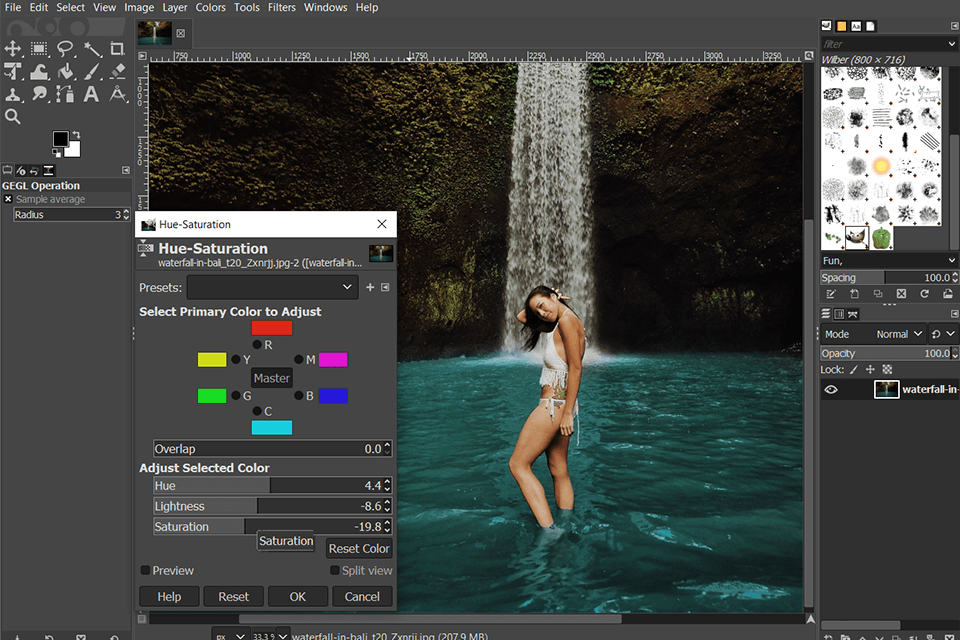The height and width of the screenshot is (640, 960).
Task: Click the Reset Color button
Action: (x=359, y=548)
